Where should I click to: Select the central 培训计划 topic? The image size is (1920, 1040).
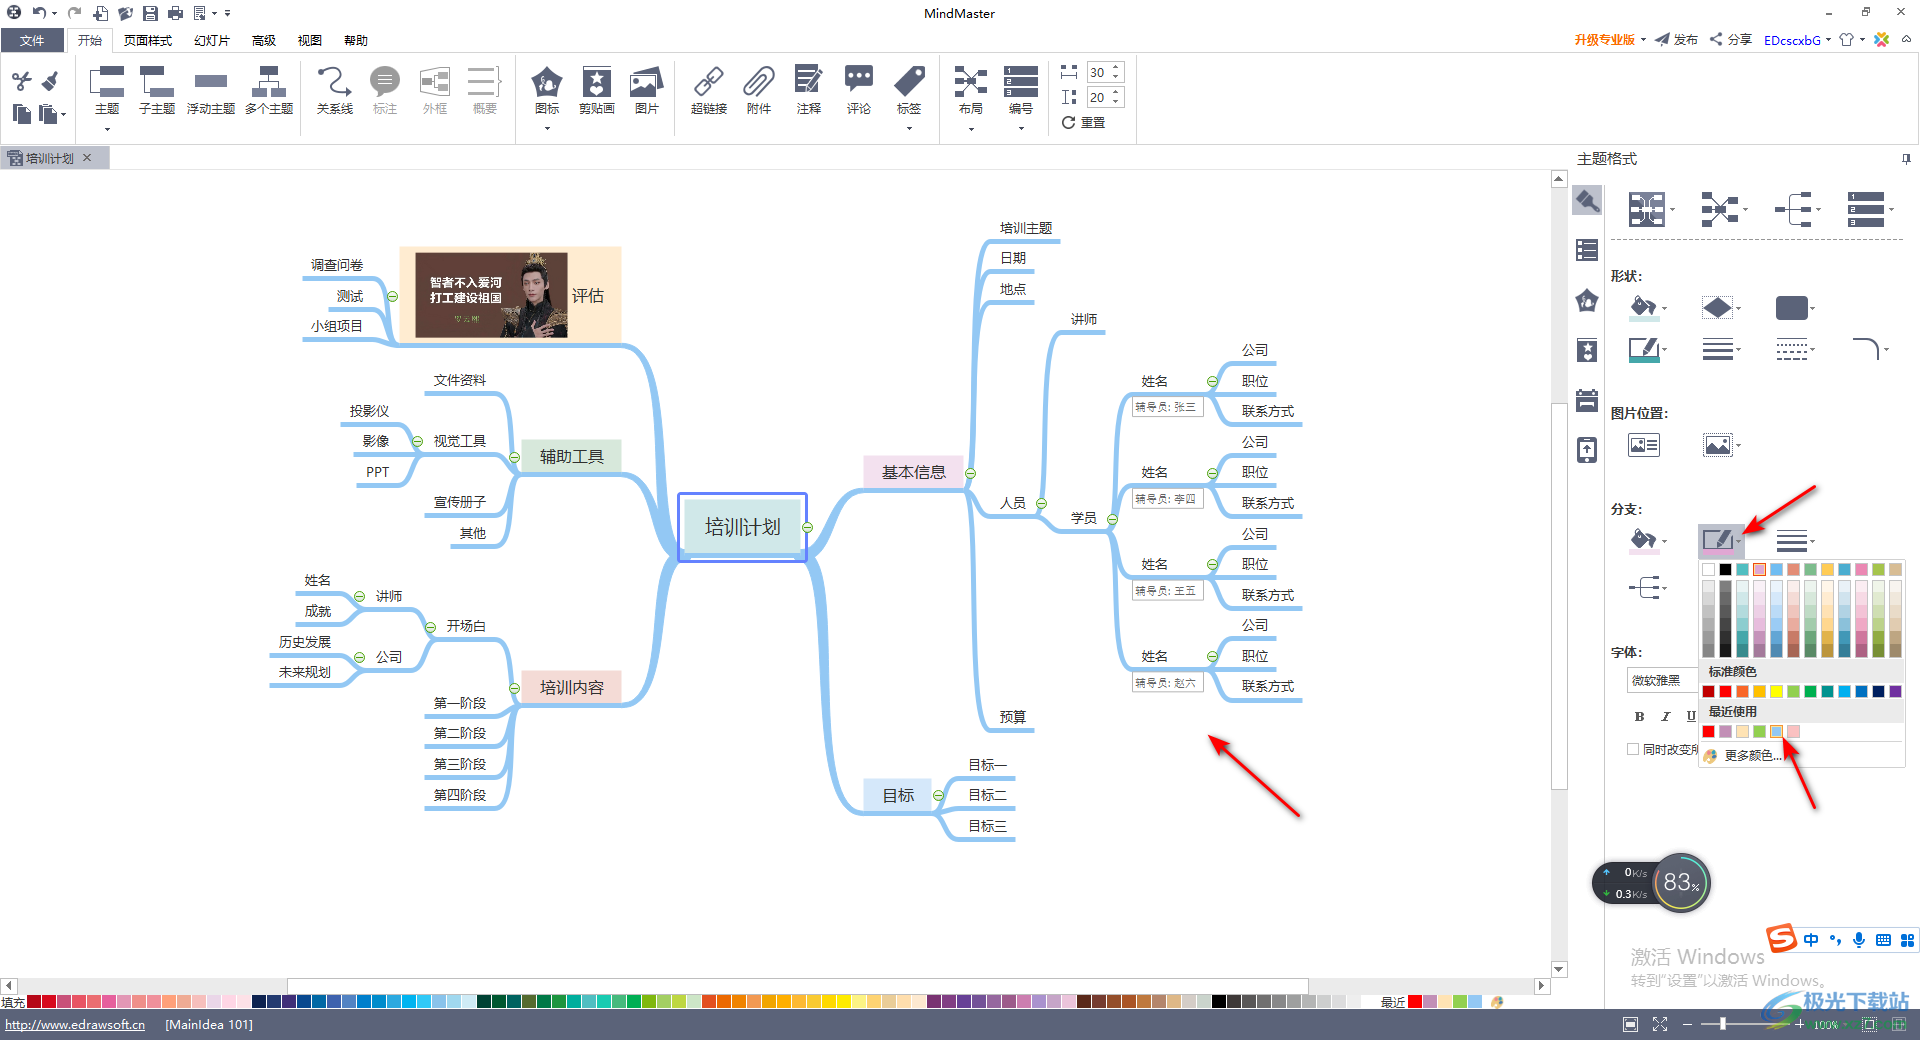(742, 527)
